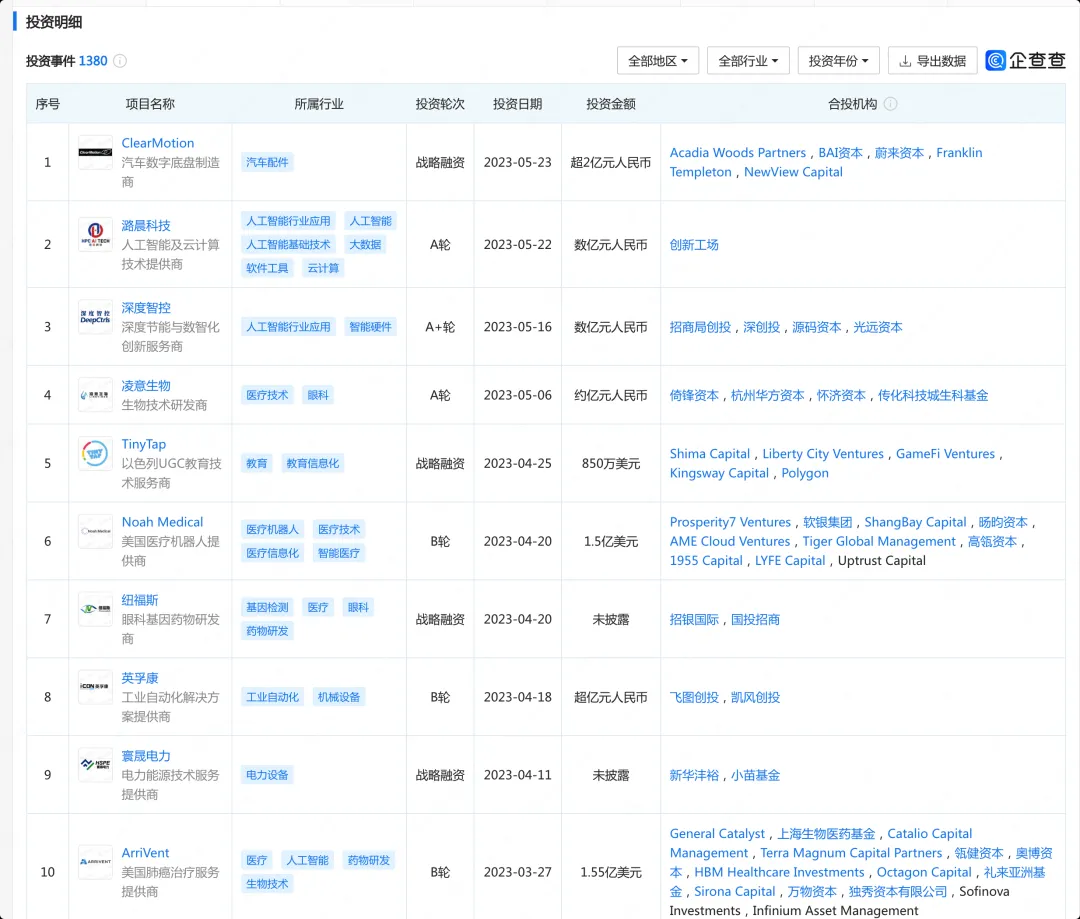Click the 超2亿元人民币 amount cell

tap(611, 162)
